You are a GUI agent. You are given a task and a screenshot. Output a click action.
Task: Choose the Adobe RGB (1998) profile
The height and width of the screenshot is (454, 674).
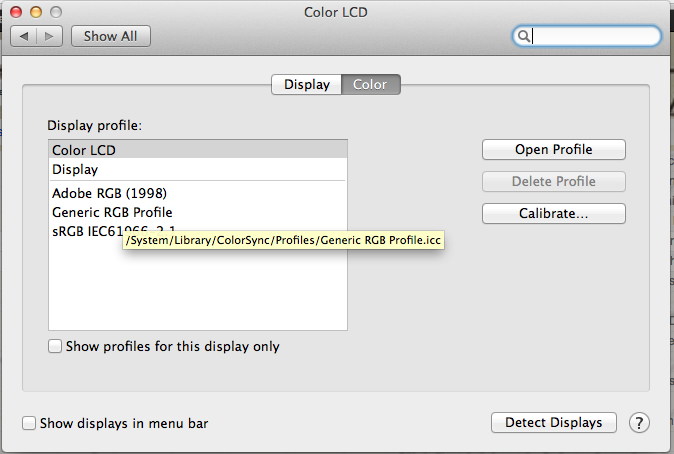95,193
